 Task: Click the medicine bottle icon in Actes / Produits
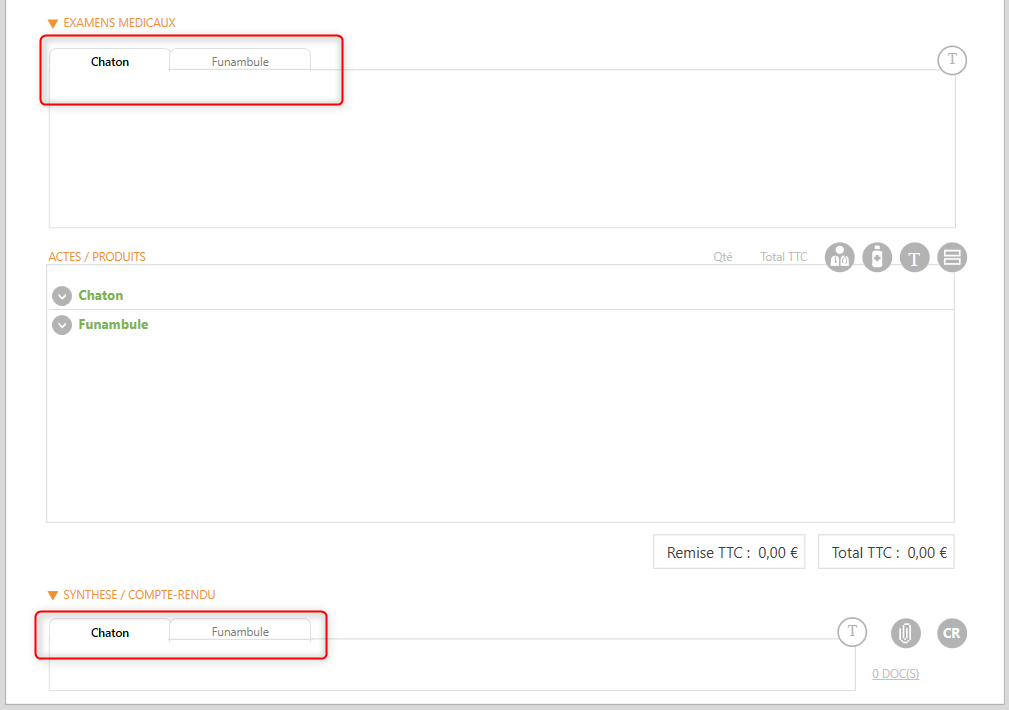tap(877, 257)
